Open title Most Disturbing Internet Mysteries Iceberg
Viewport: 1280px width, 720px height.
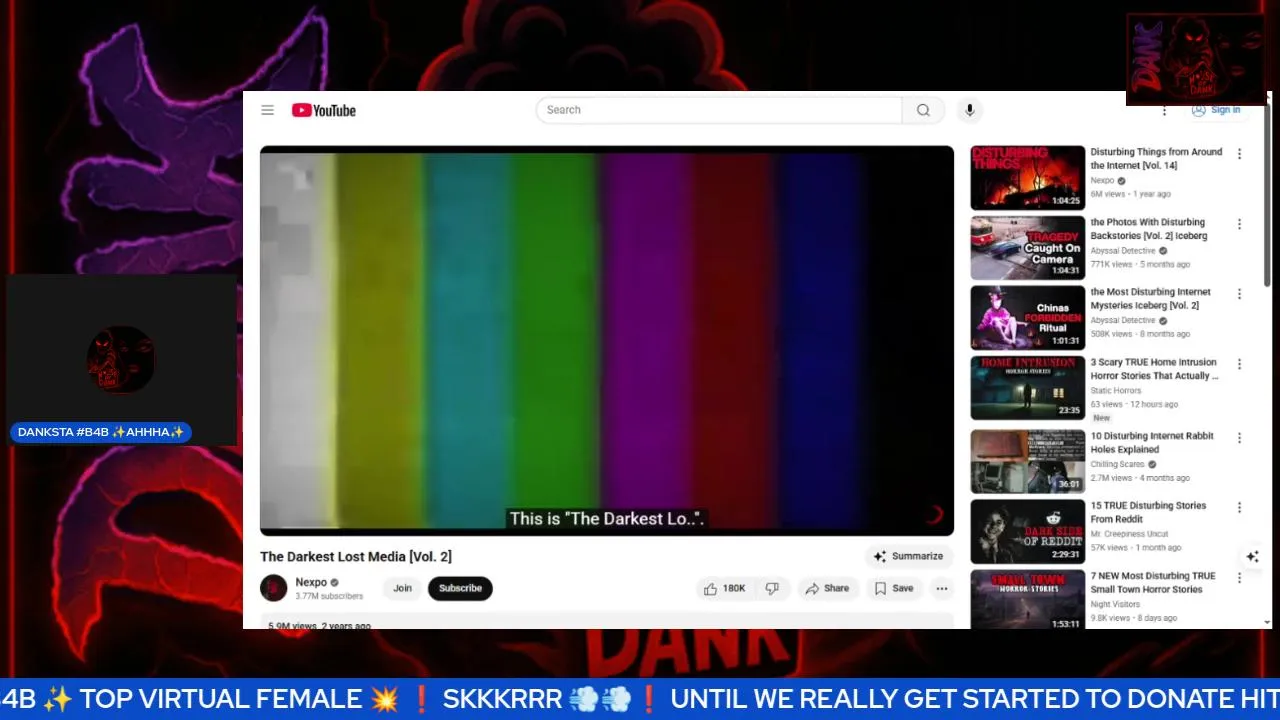click(x=1150, y=299)
